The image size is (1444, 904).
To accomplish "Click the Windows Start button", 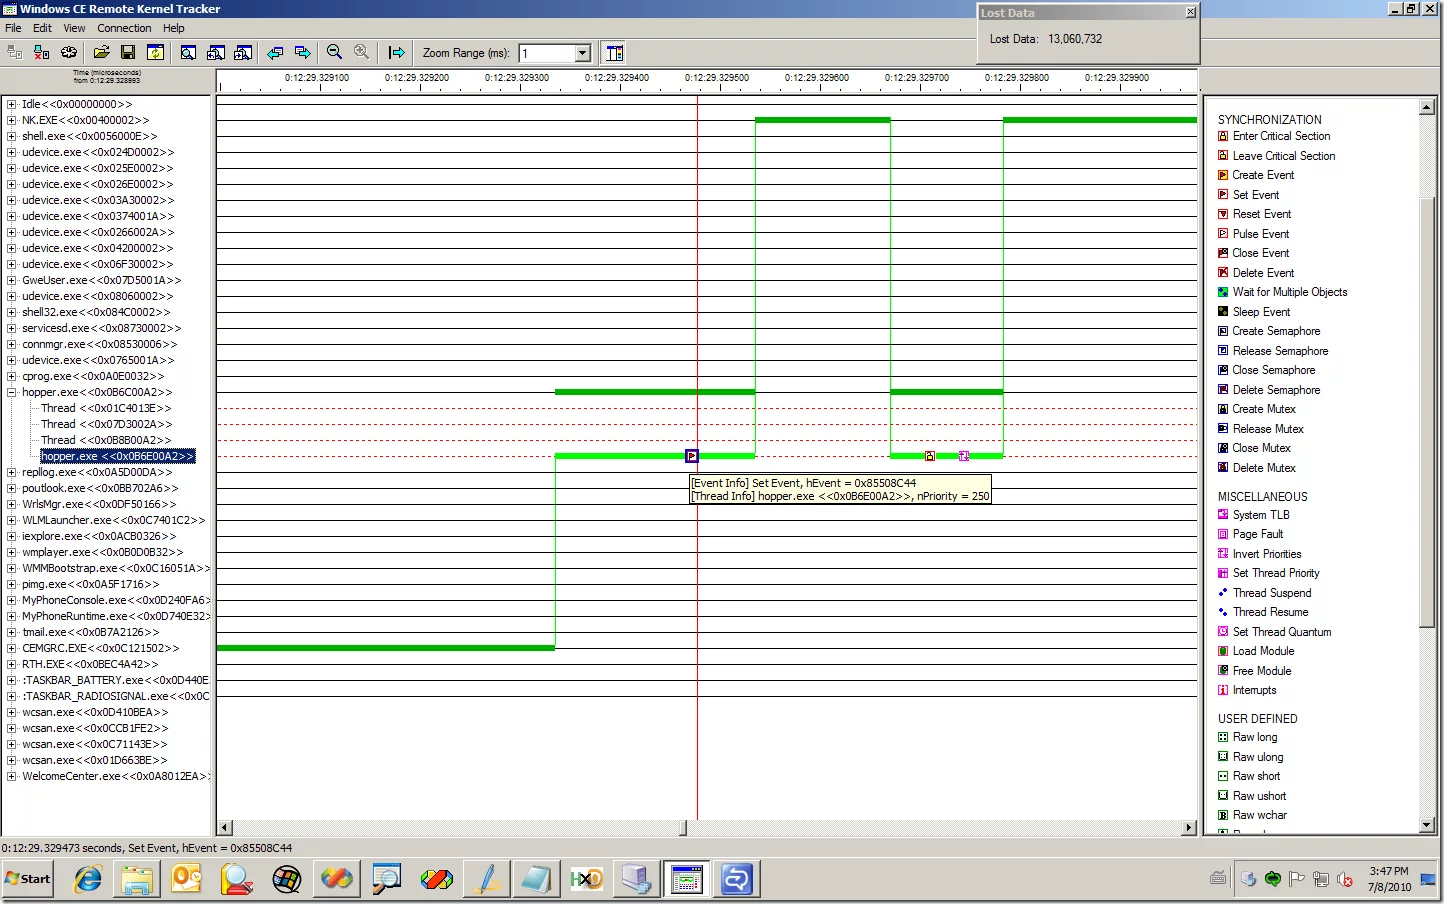I will pyautogui.click(x=28, y=879).
